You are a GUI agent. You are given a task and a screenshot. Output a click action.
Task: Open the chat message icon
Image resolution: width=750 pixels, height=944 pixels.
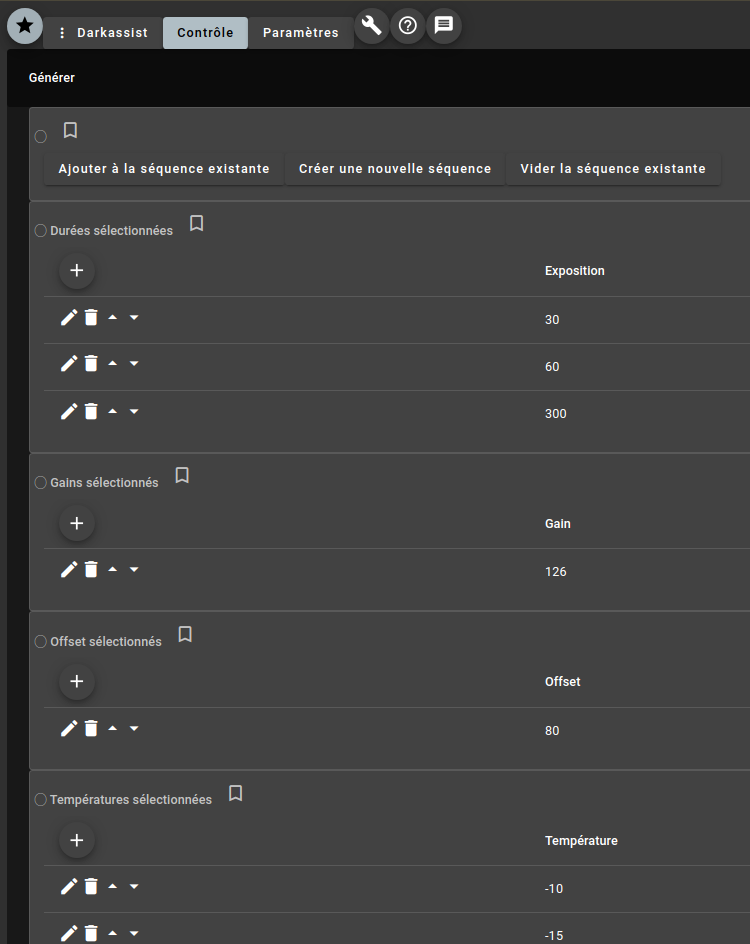point(444,25)
